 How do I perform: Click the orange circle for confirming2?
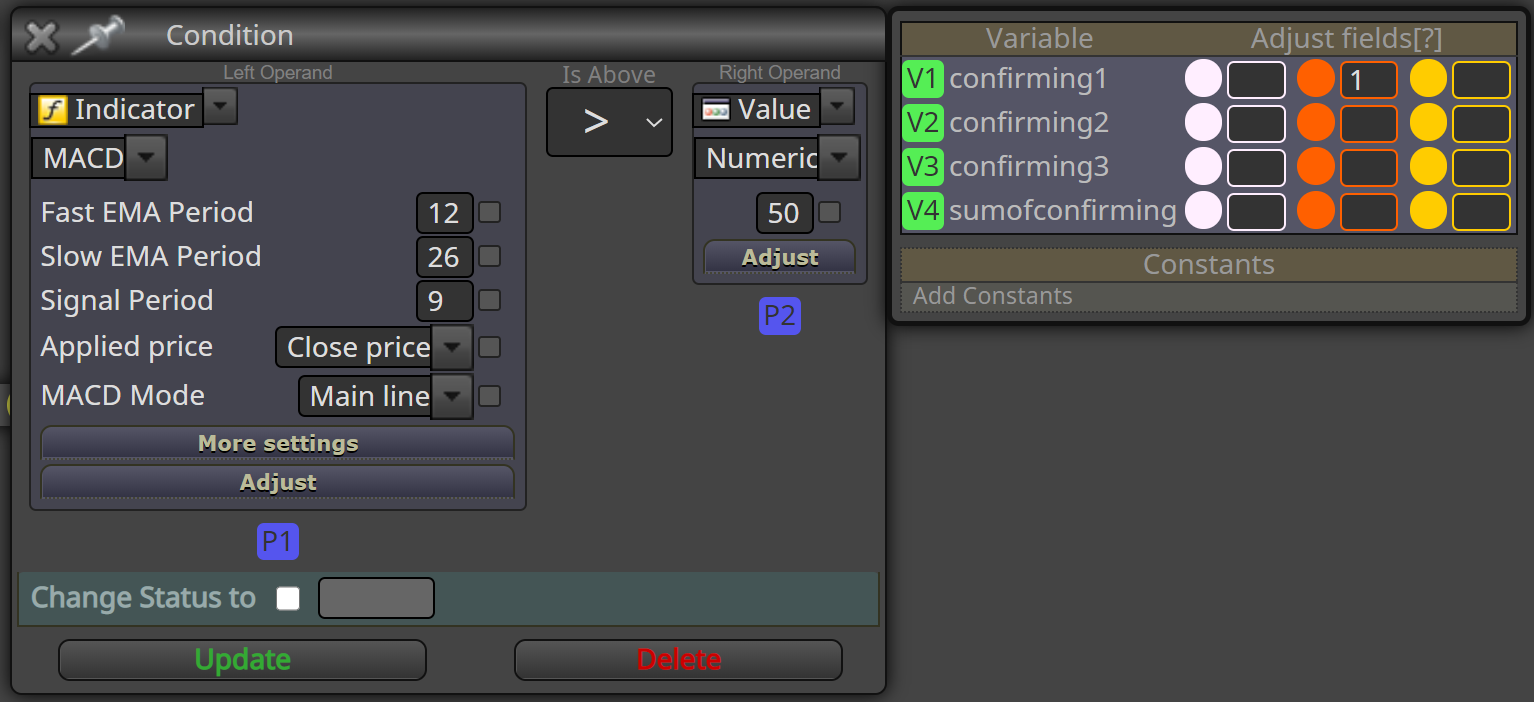point(1316,123)
